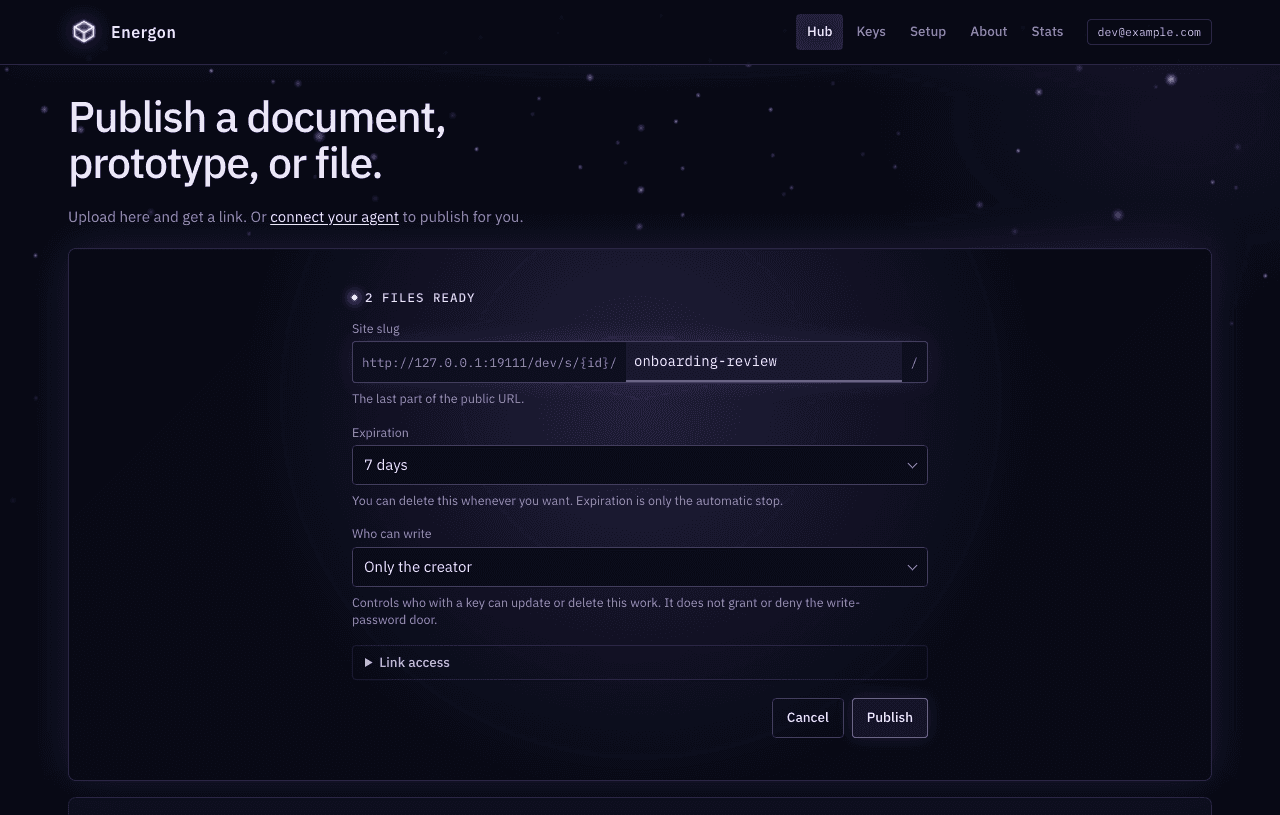Edit the site slug field 'onboarding-review'
The height and width of the screenshot is (815, 1280).
coord(764,362)
